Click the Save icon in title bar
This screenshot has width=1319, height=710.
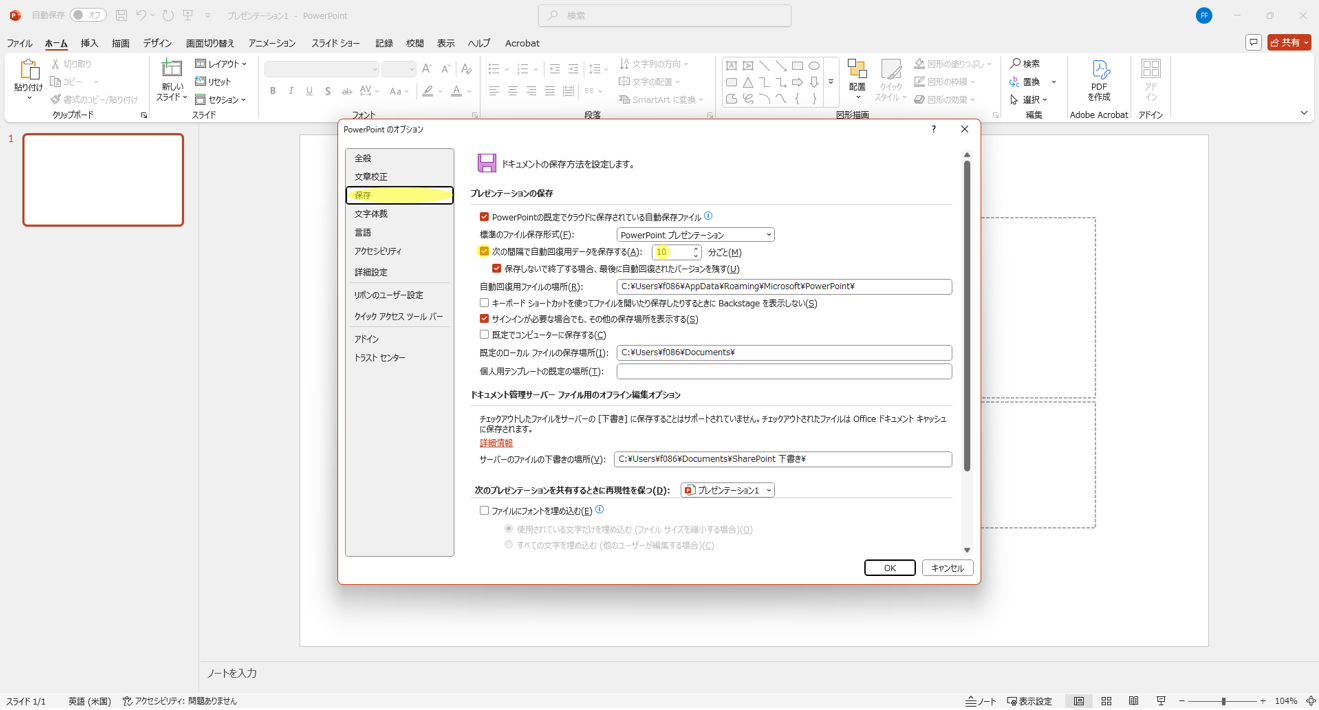(121, 16)
